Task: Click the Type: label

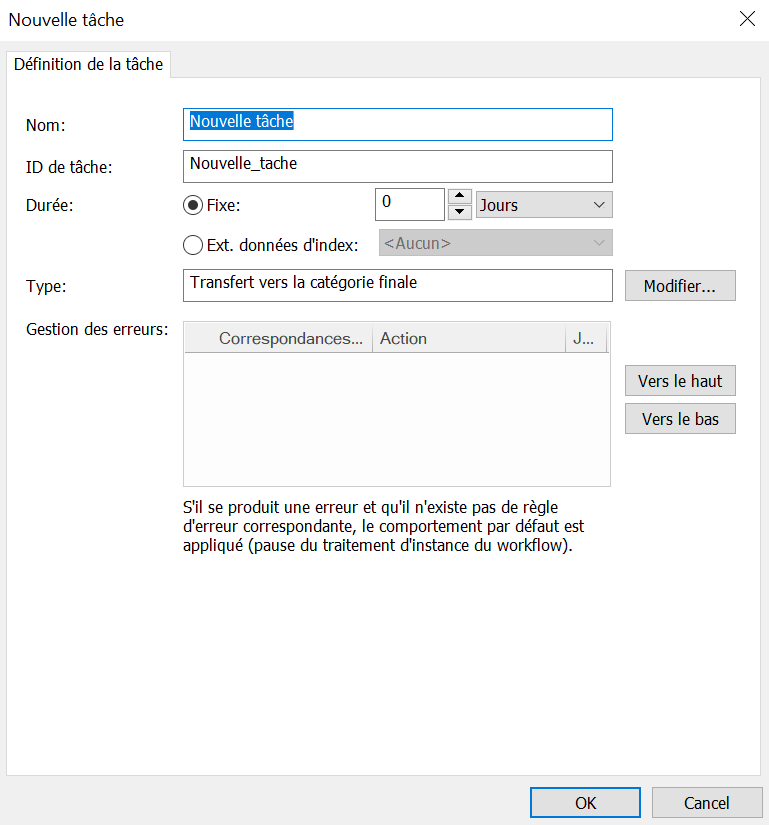Action: pyautogui.click(x=46, y=286)
